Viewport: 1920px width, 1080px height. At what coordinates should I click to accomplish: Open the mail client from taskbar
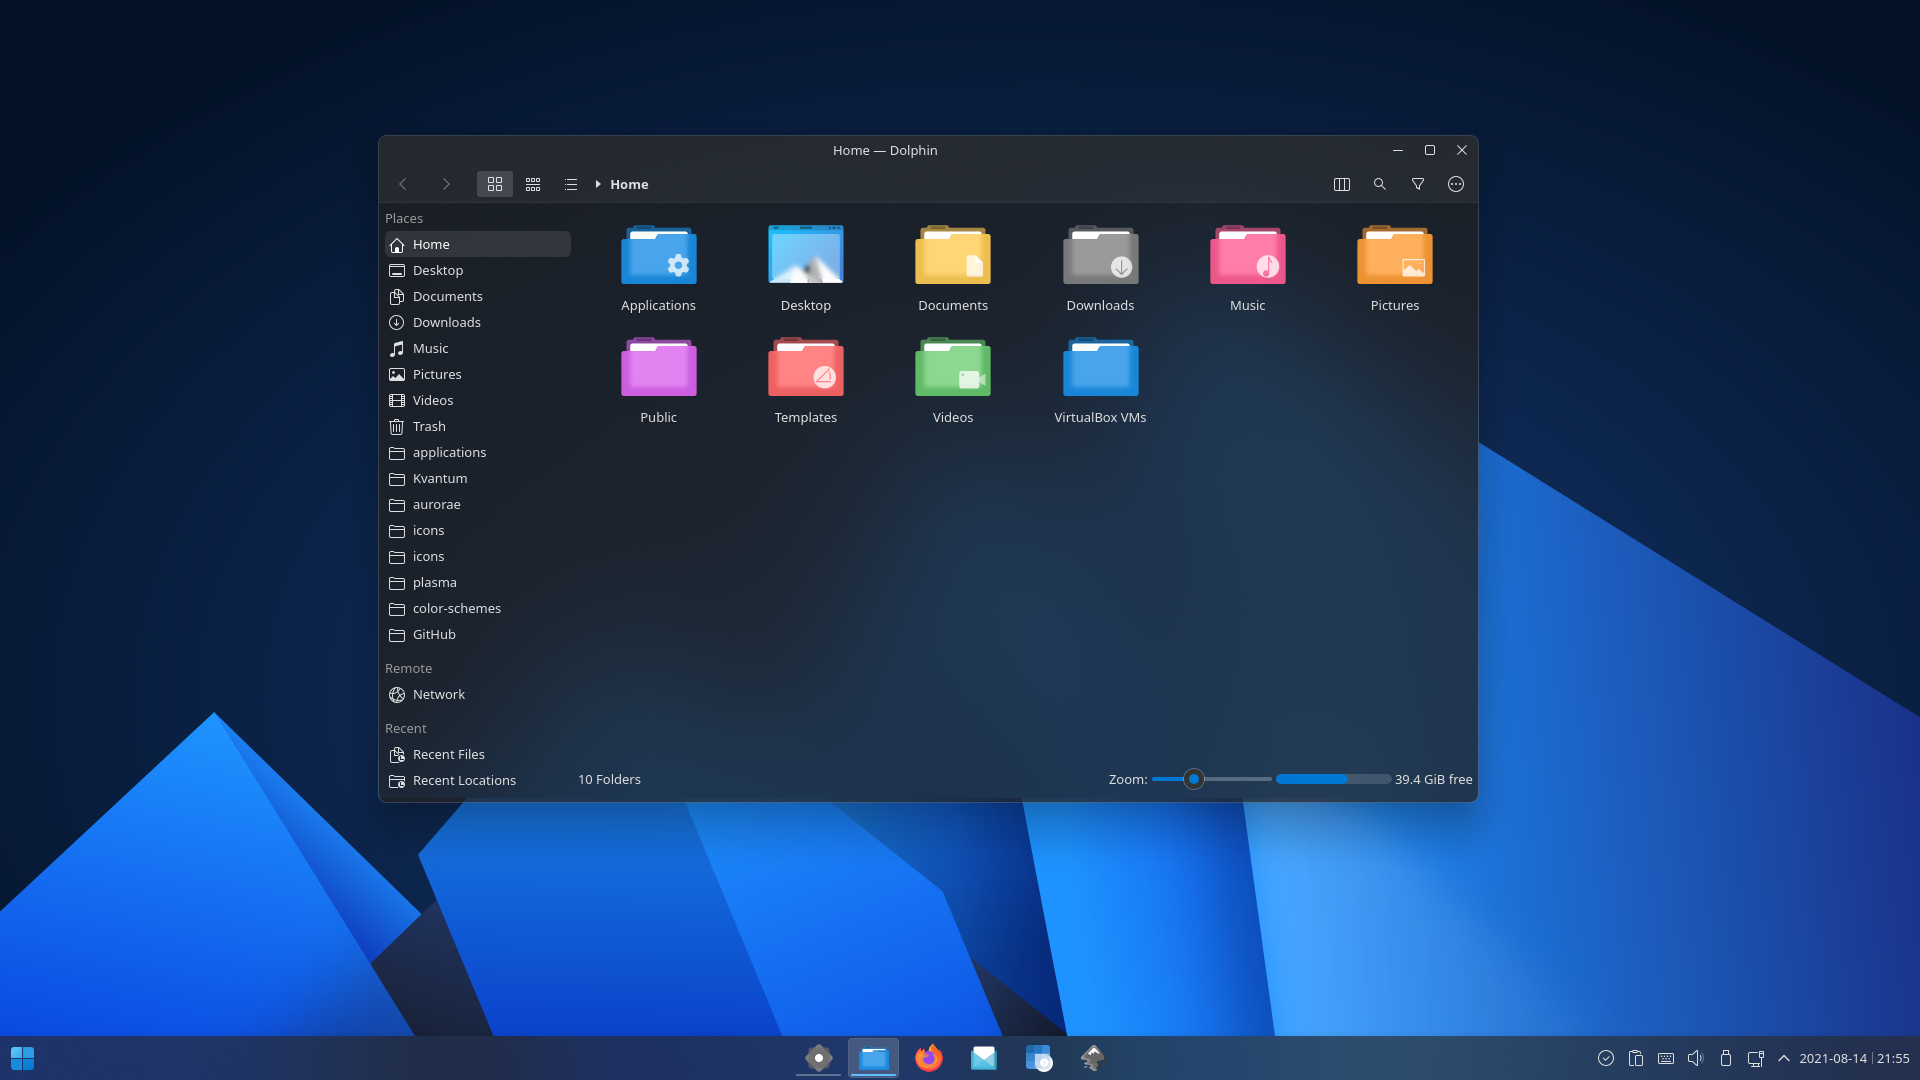pyautogui.click(x=984, y=1058)
